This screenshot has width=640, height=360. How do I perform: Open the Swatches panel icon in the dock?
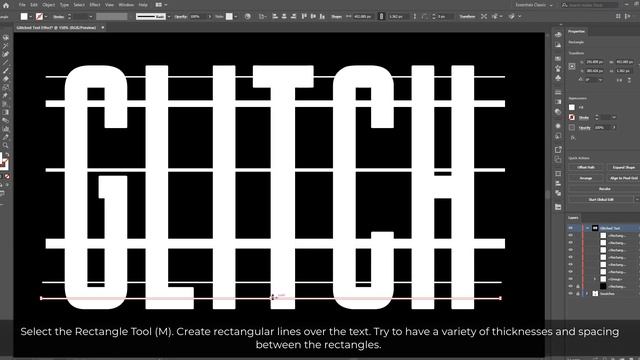point(558,58)
